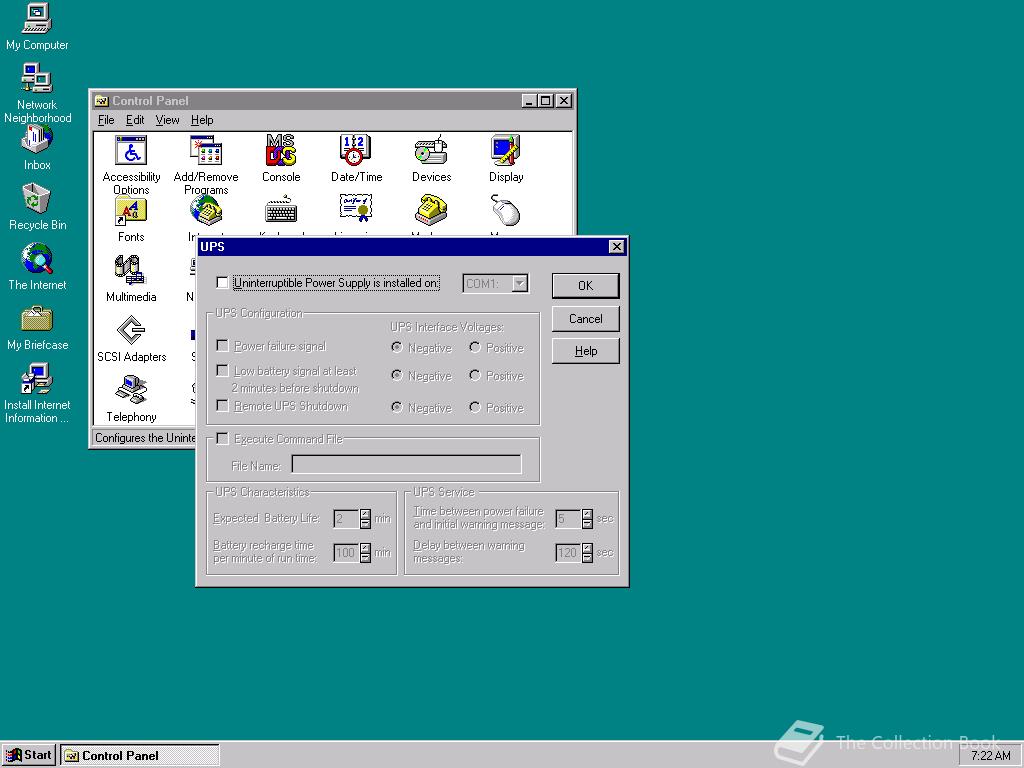Screen dimensions: 1024x768
Task: Increase Battery recharge time spinner
Action: [365, 548]
